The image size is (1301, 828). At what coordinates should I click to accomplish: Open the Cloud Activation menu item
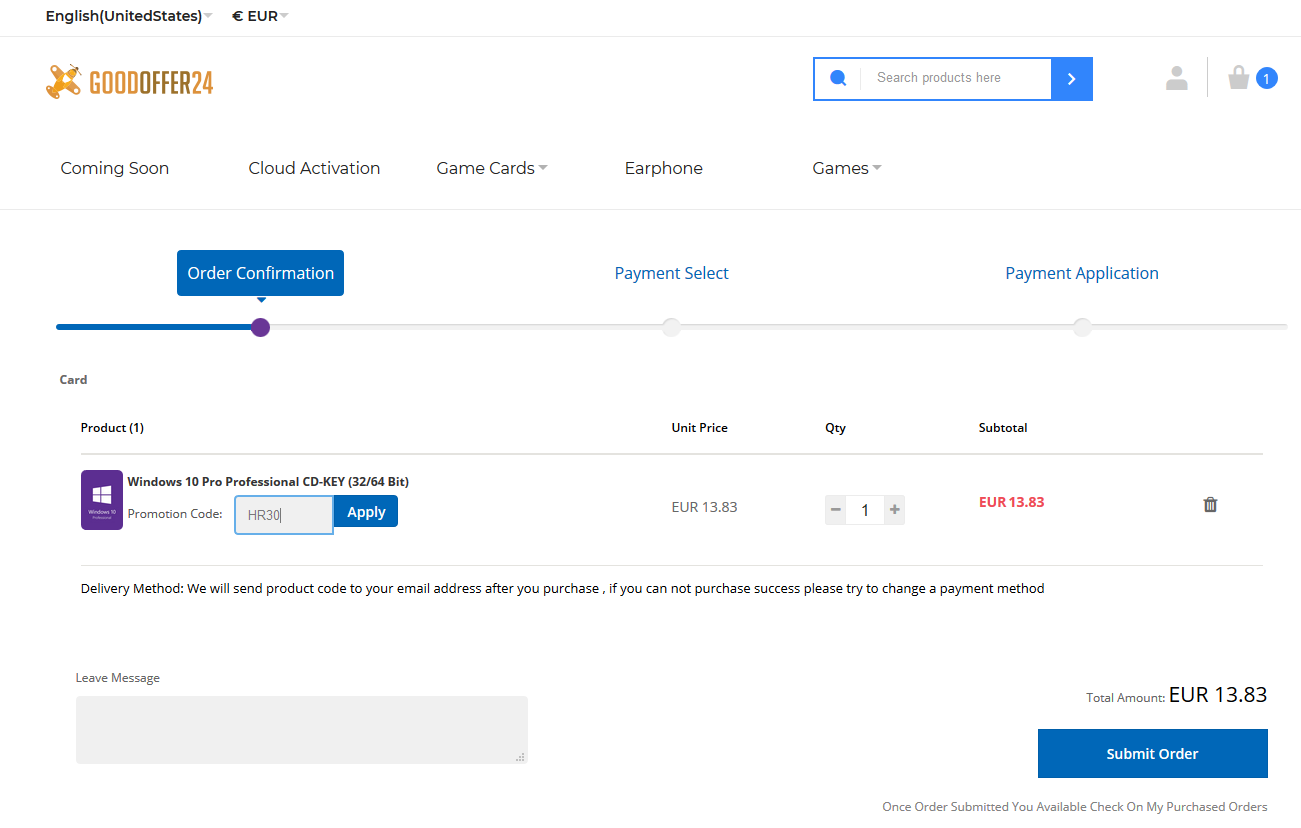tap(314, 168)
